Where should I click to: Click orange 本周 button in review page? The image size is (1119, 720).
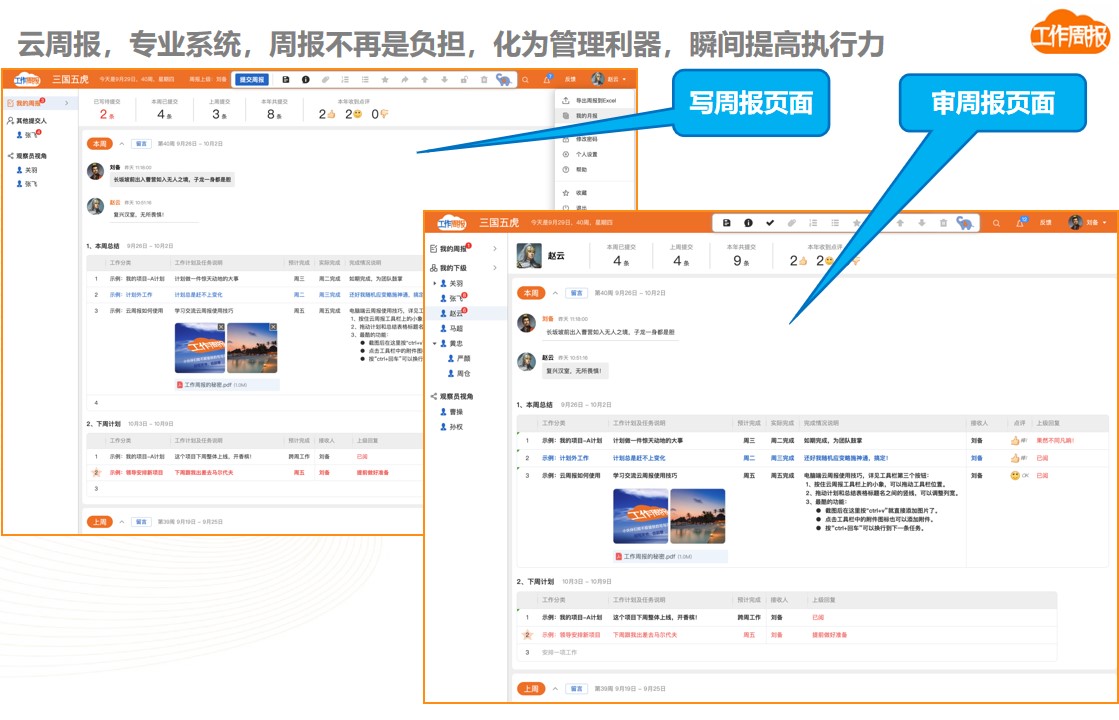tap(531, 293)
